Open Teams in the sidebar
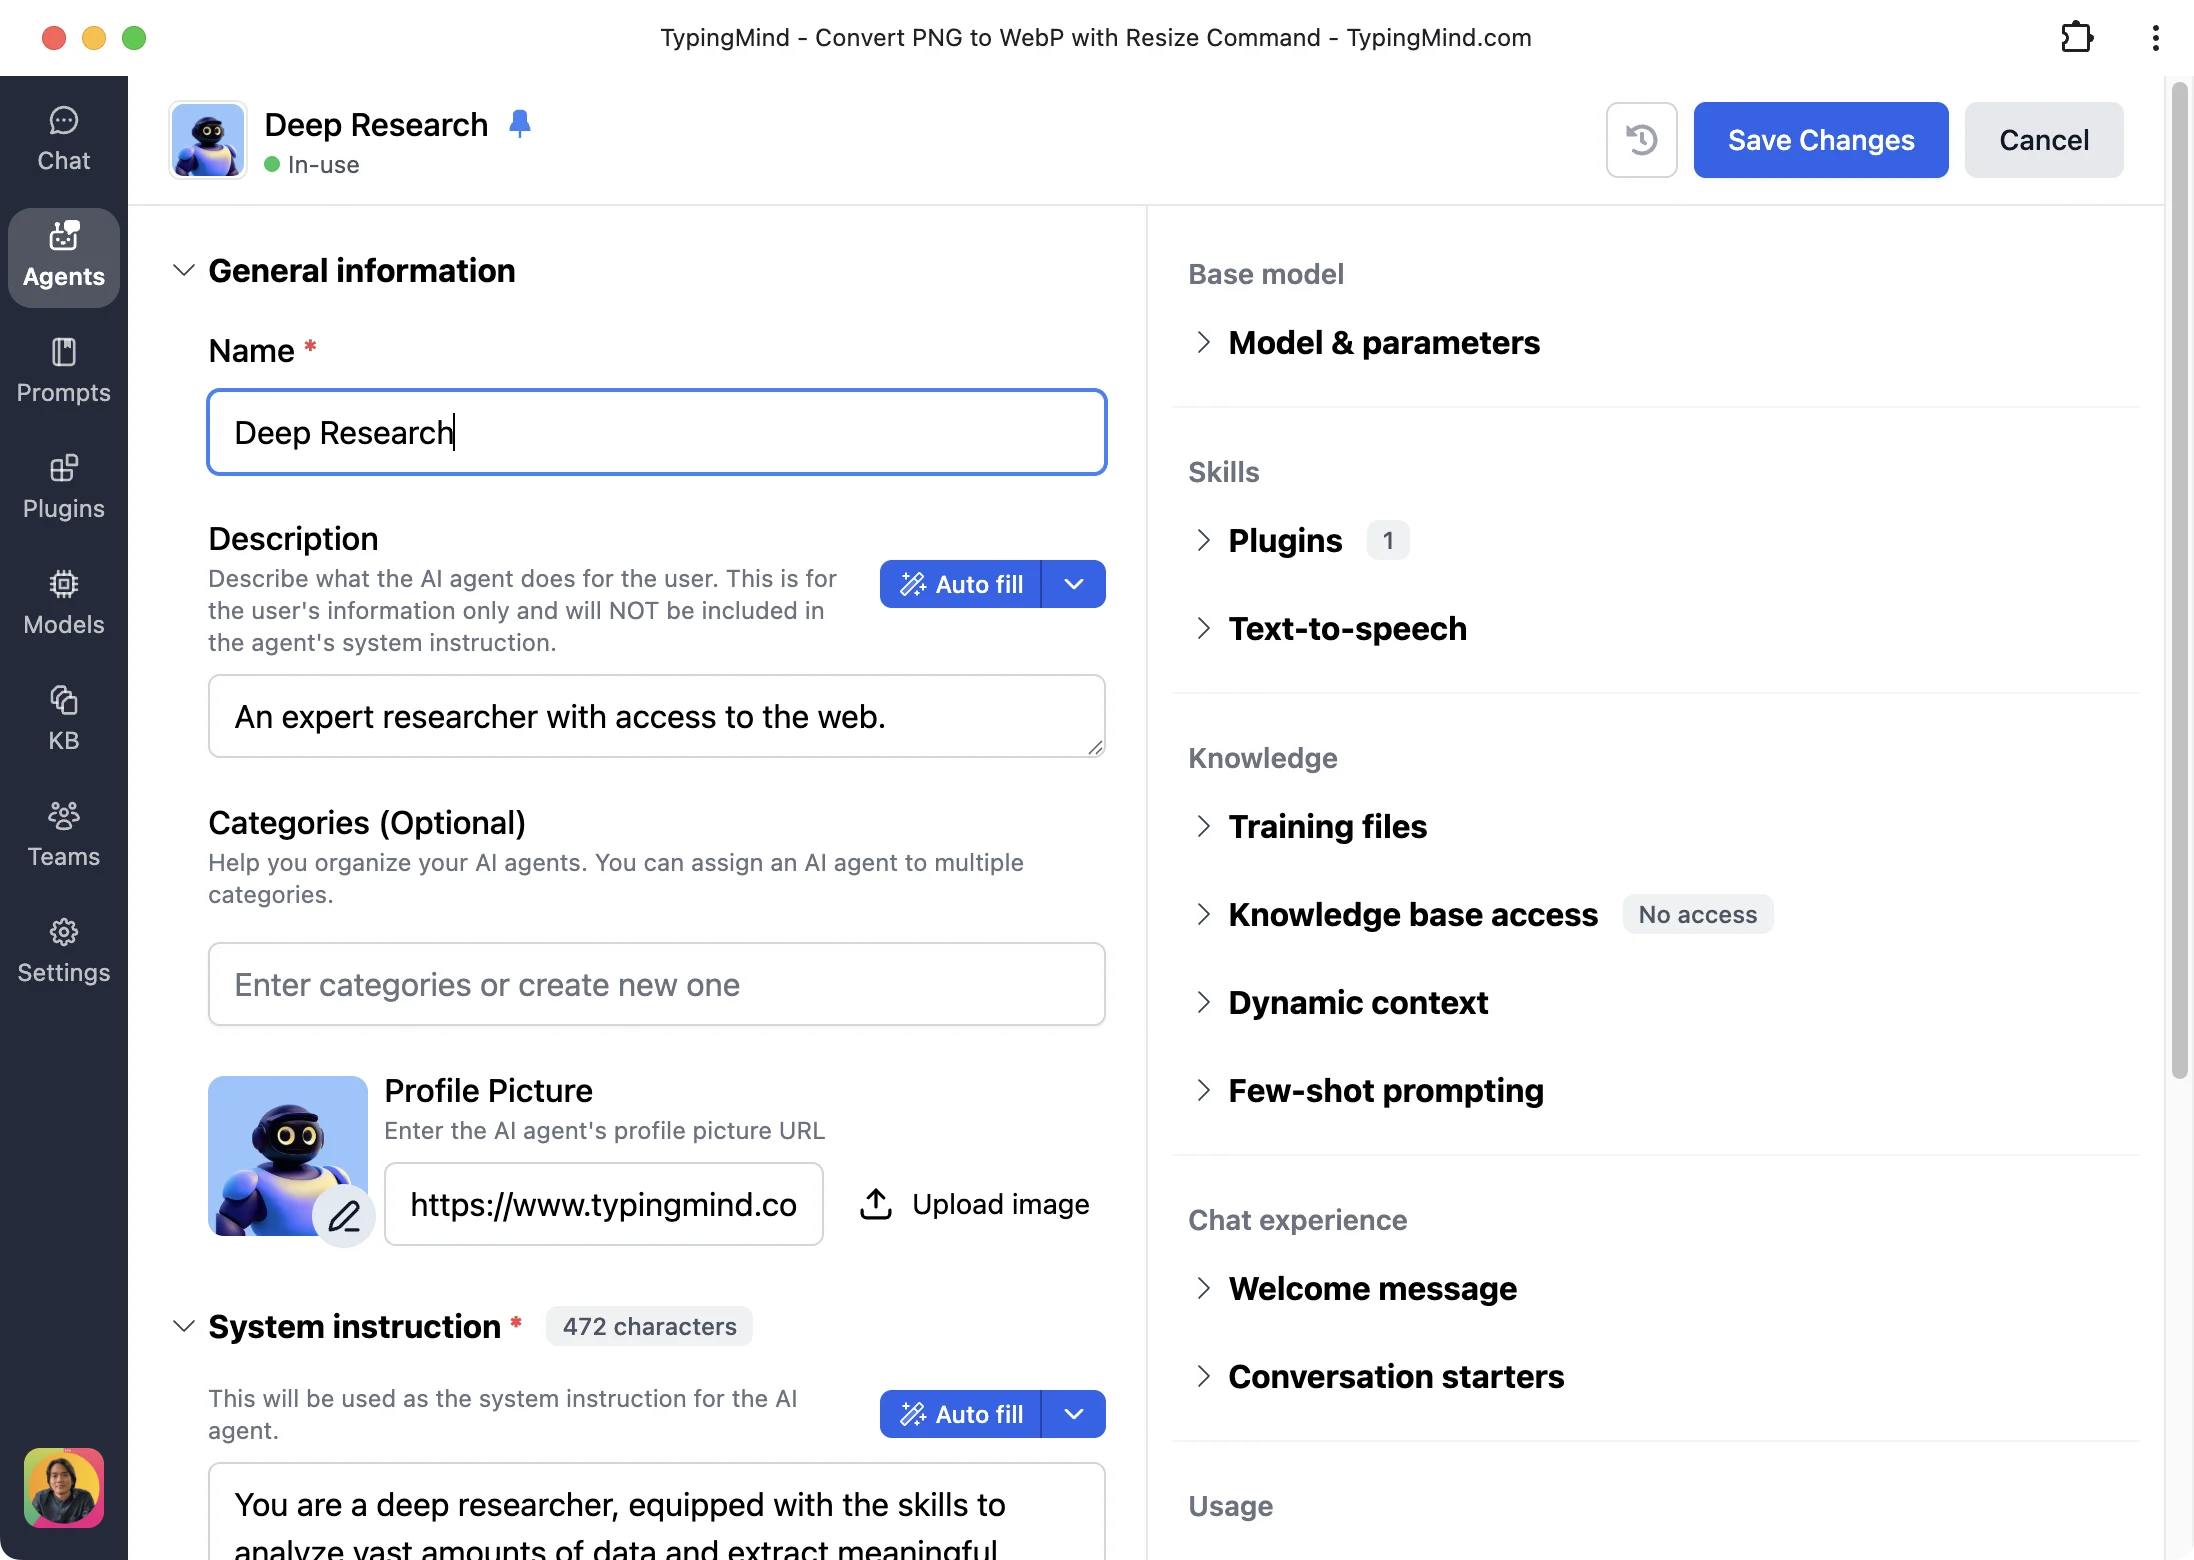The width and height of the screenshot is (2194, 1560). [x=63, y=835]
